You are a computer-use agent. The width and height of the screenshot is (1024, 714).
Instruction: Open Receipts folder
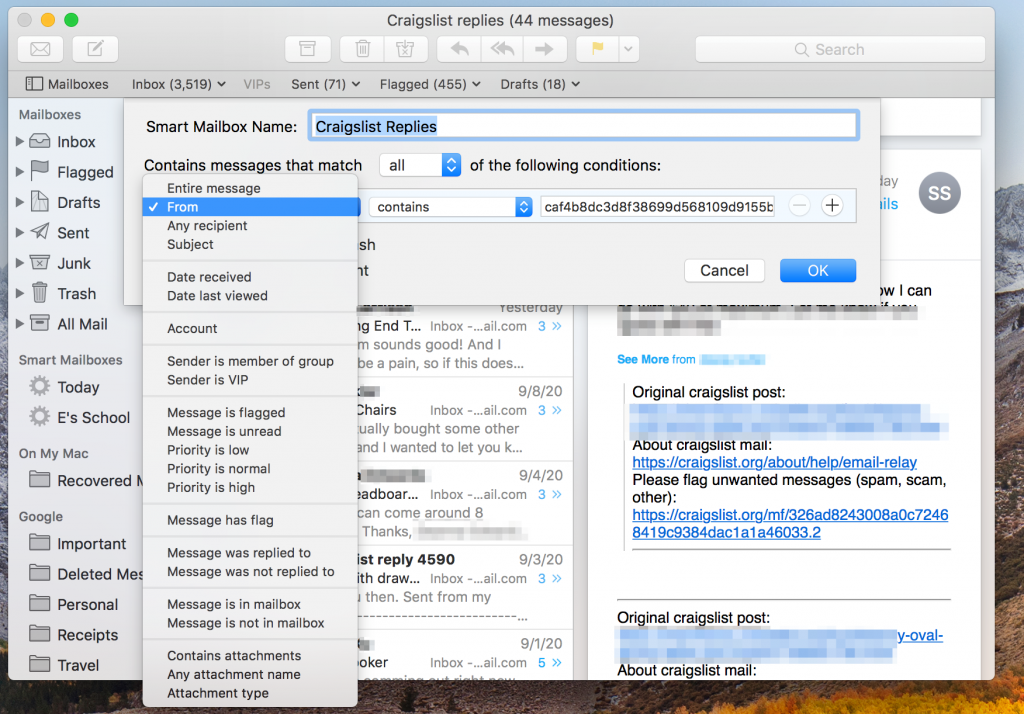pyautogui.click(x=87, y=634)
